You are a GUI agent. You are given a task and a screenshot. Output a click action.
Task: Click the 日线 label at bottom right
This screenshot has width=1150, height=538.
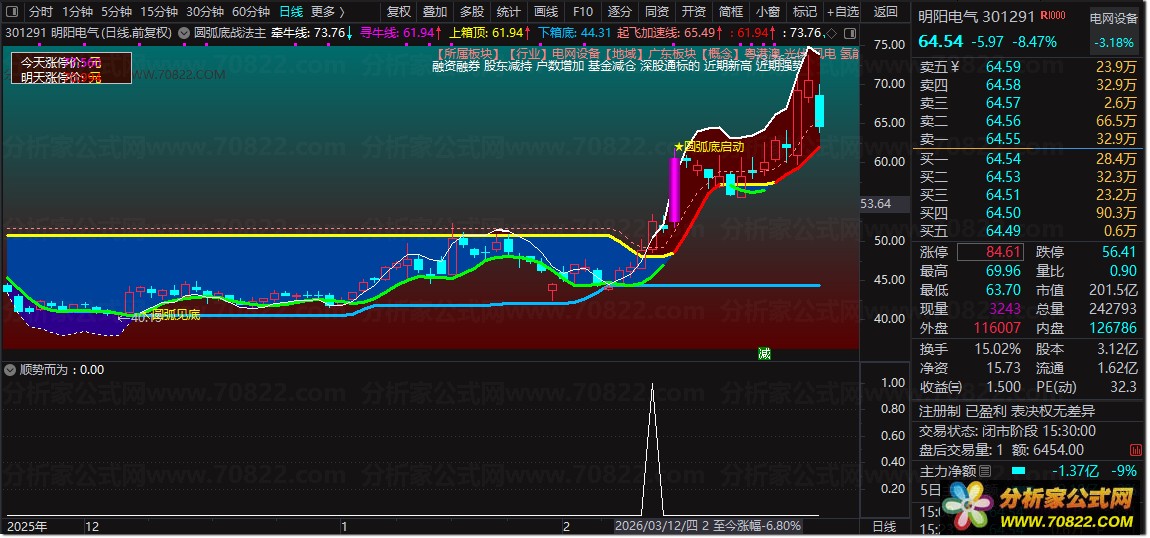pyautogui.click(x=885, y=526)
